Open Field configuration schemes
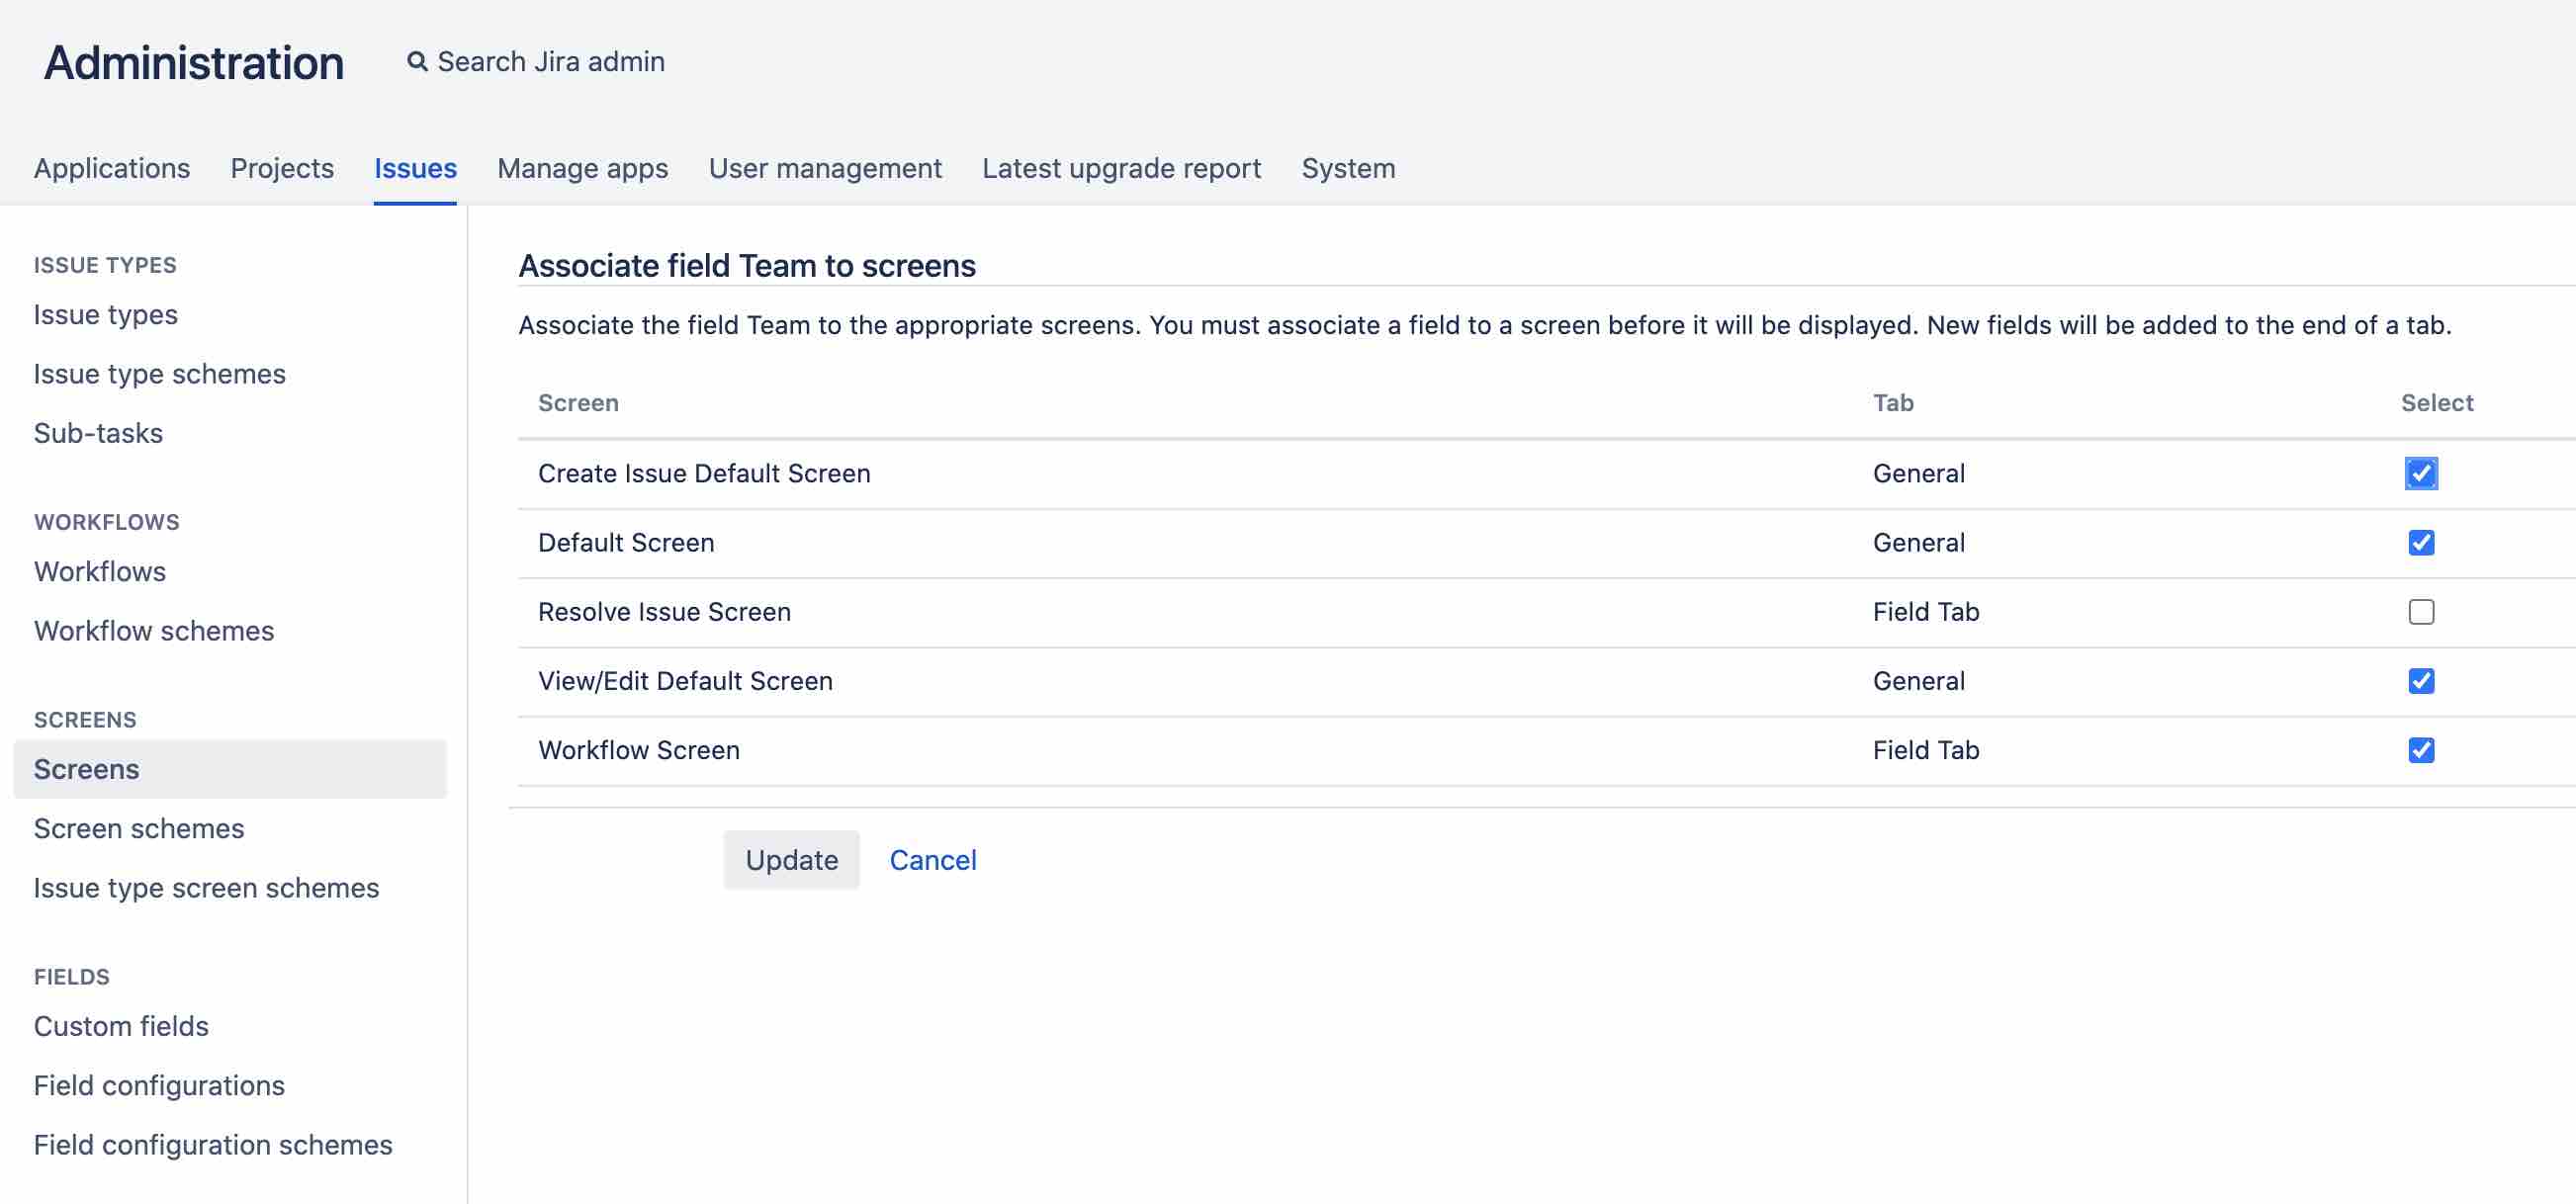 [213, 1144]
